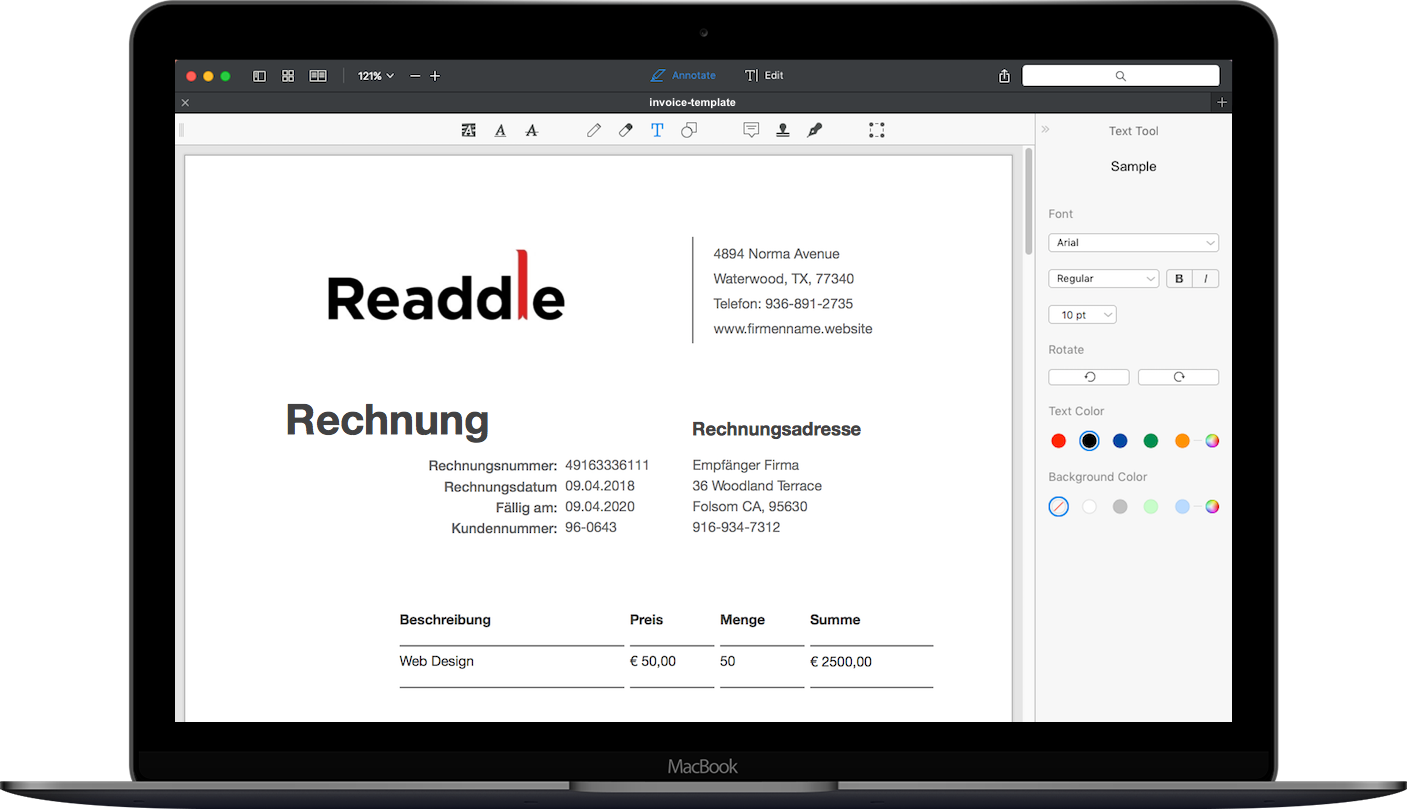Add a new tab

click(x=1222, y=102)
